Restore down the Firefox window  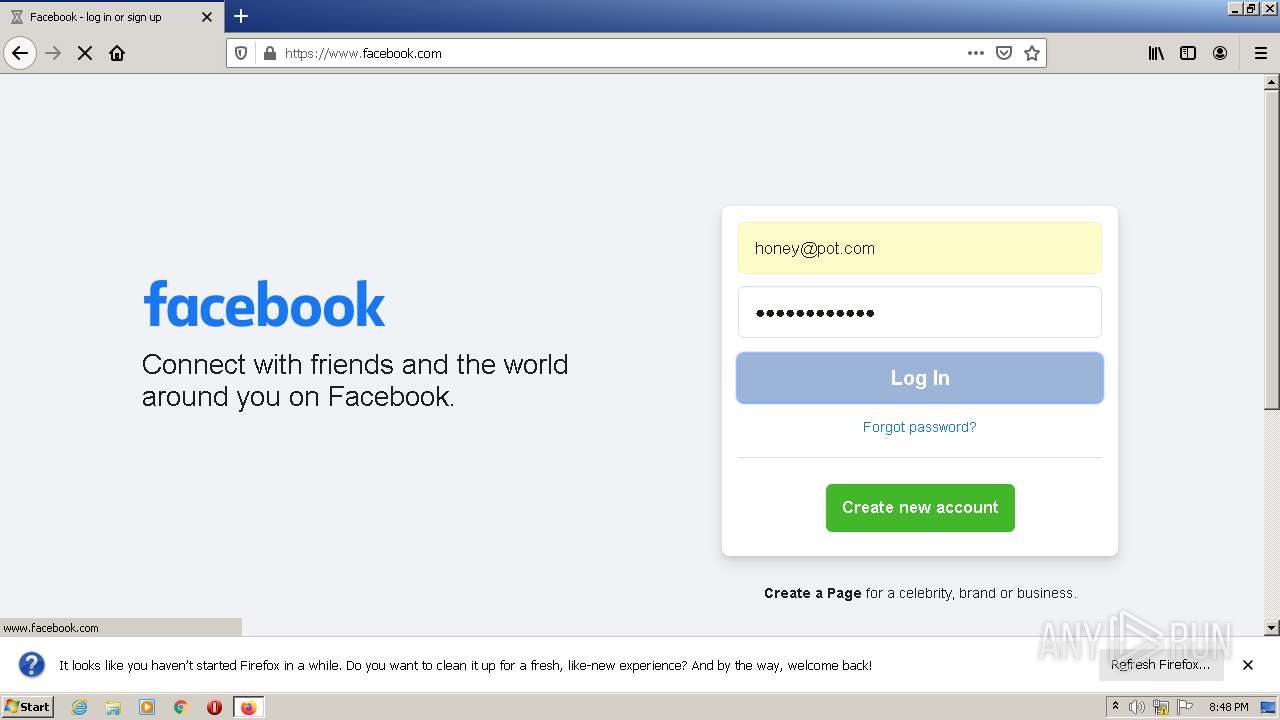pyautogui.click(x=1250, y=8)
